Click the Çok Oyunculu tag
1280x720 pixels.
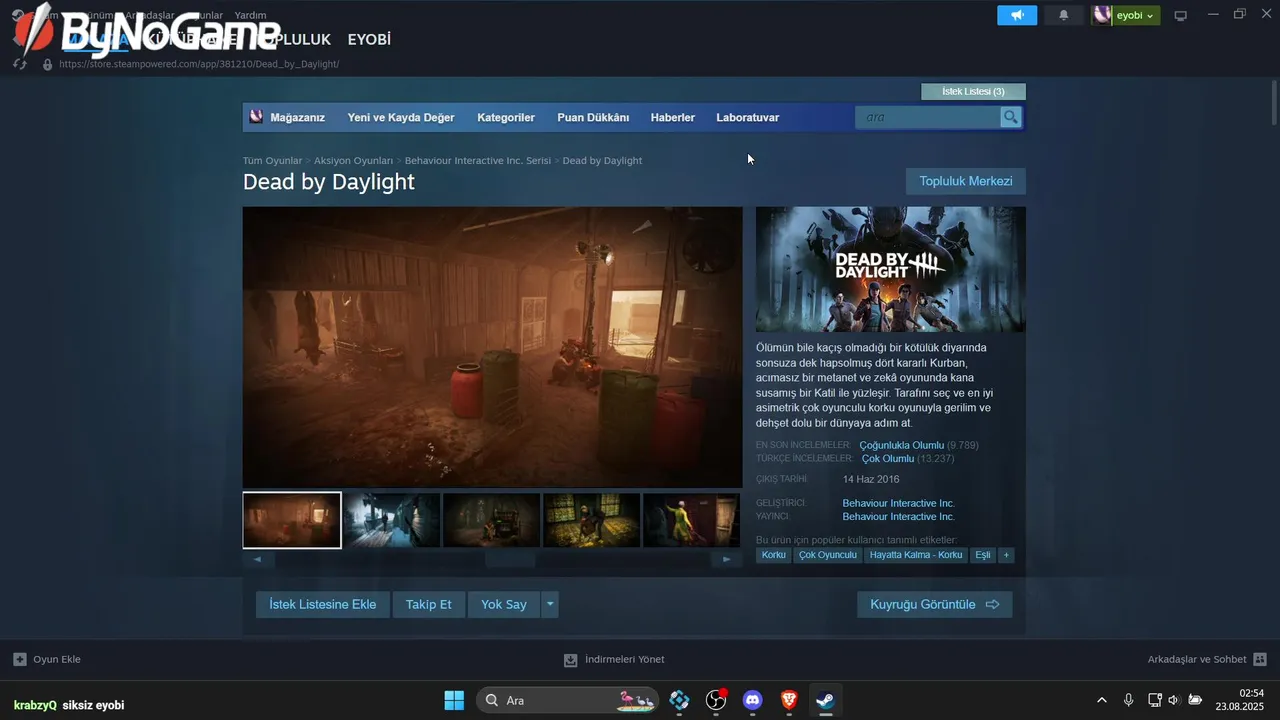click(828, 555)
